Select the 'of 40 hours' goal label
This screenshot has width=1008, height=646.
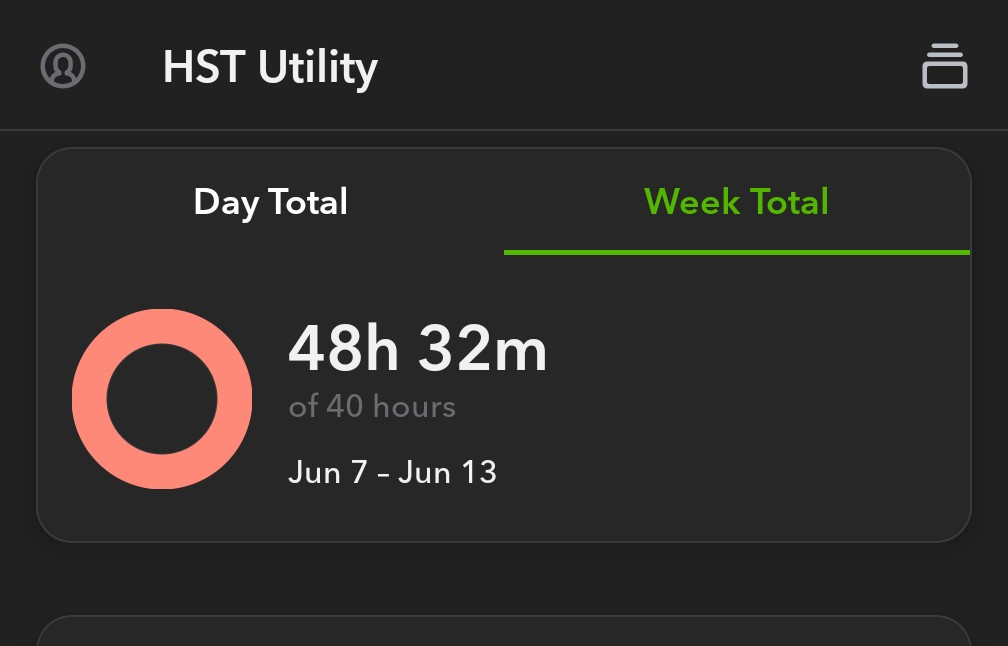pos(372,407)
